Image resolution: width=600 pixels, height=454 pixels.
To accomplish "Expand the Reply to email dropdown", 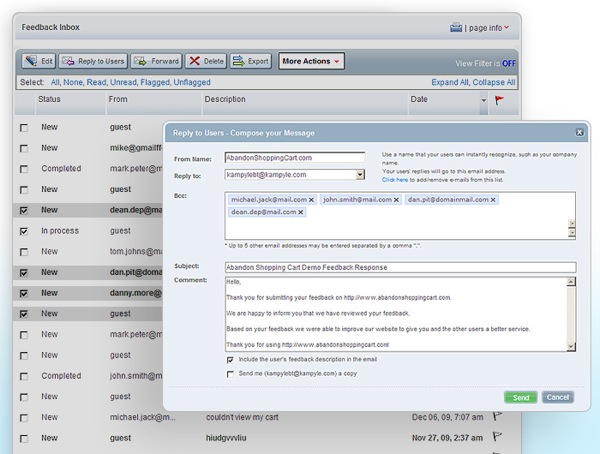I will coord(360,174).
